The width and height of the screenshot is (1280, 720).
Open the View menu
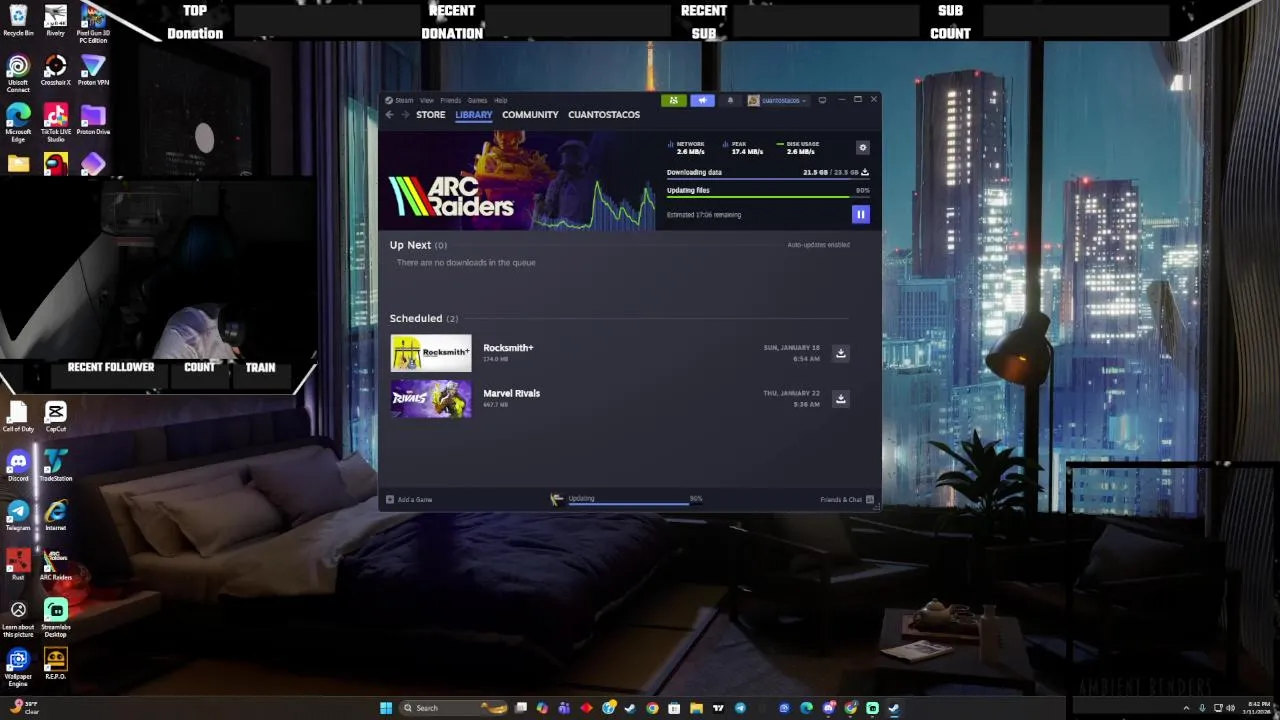tap(427, 100)
